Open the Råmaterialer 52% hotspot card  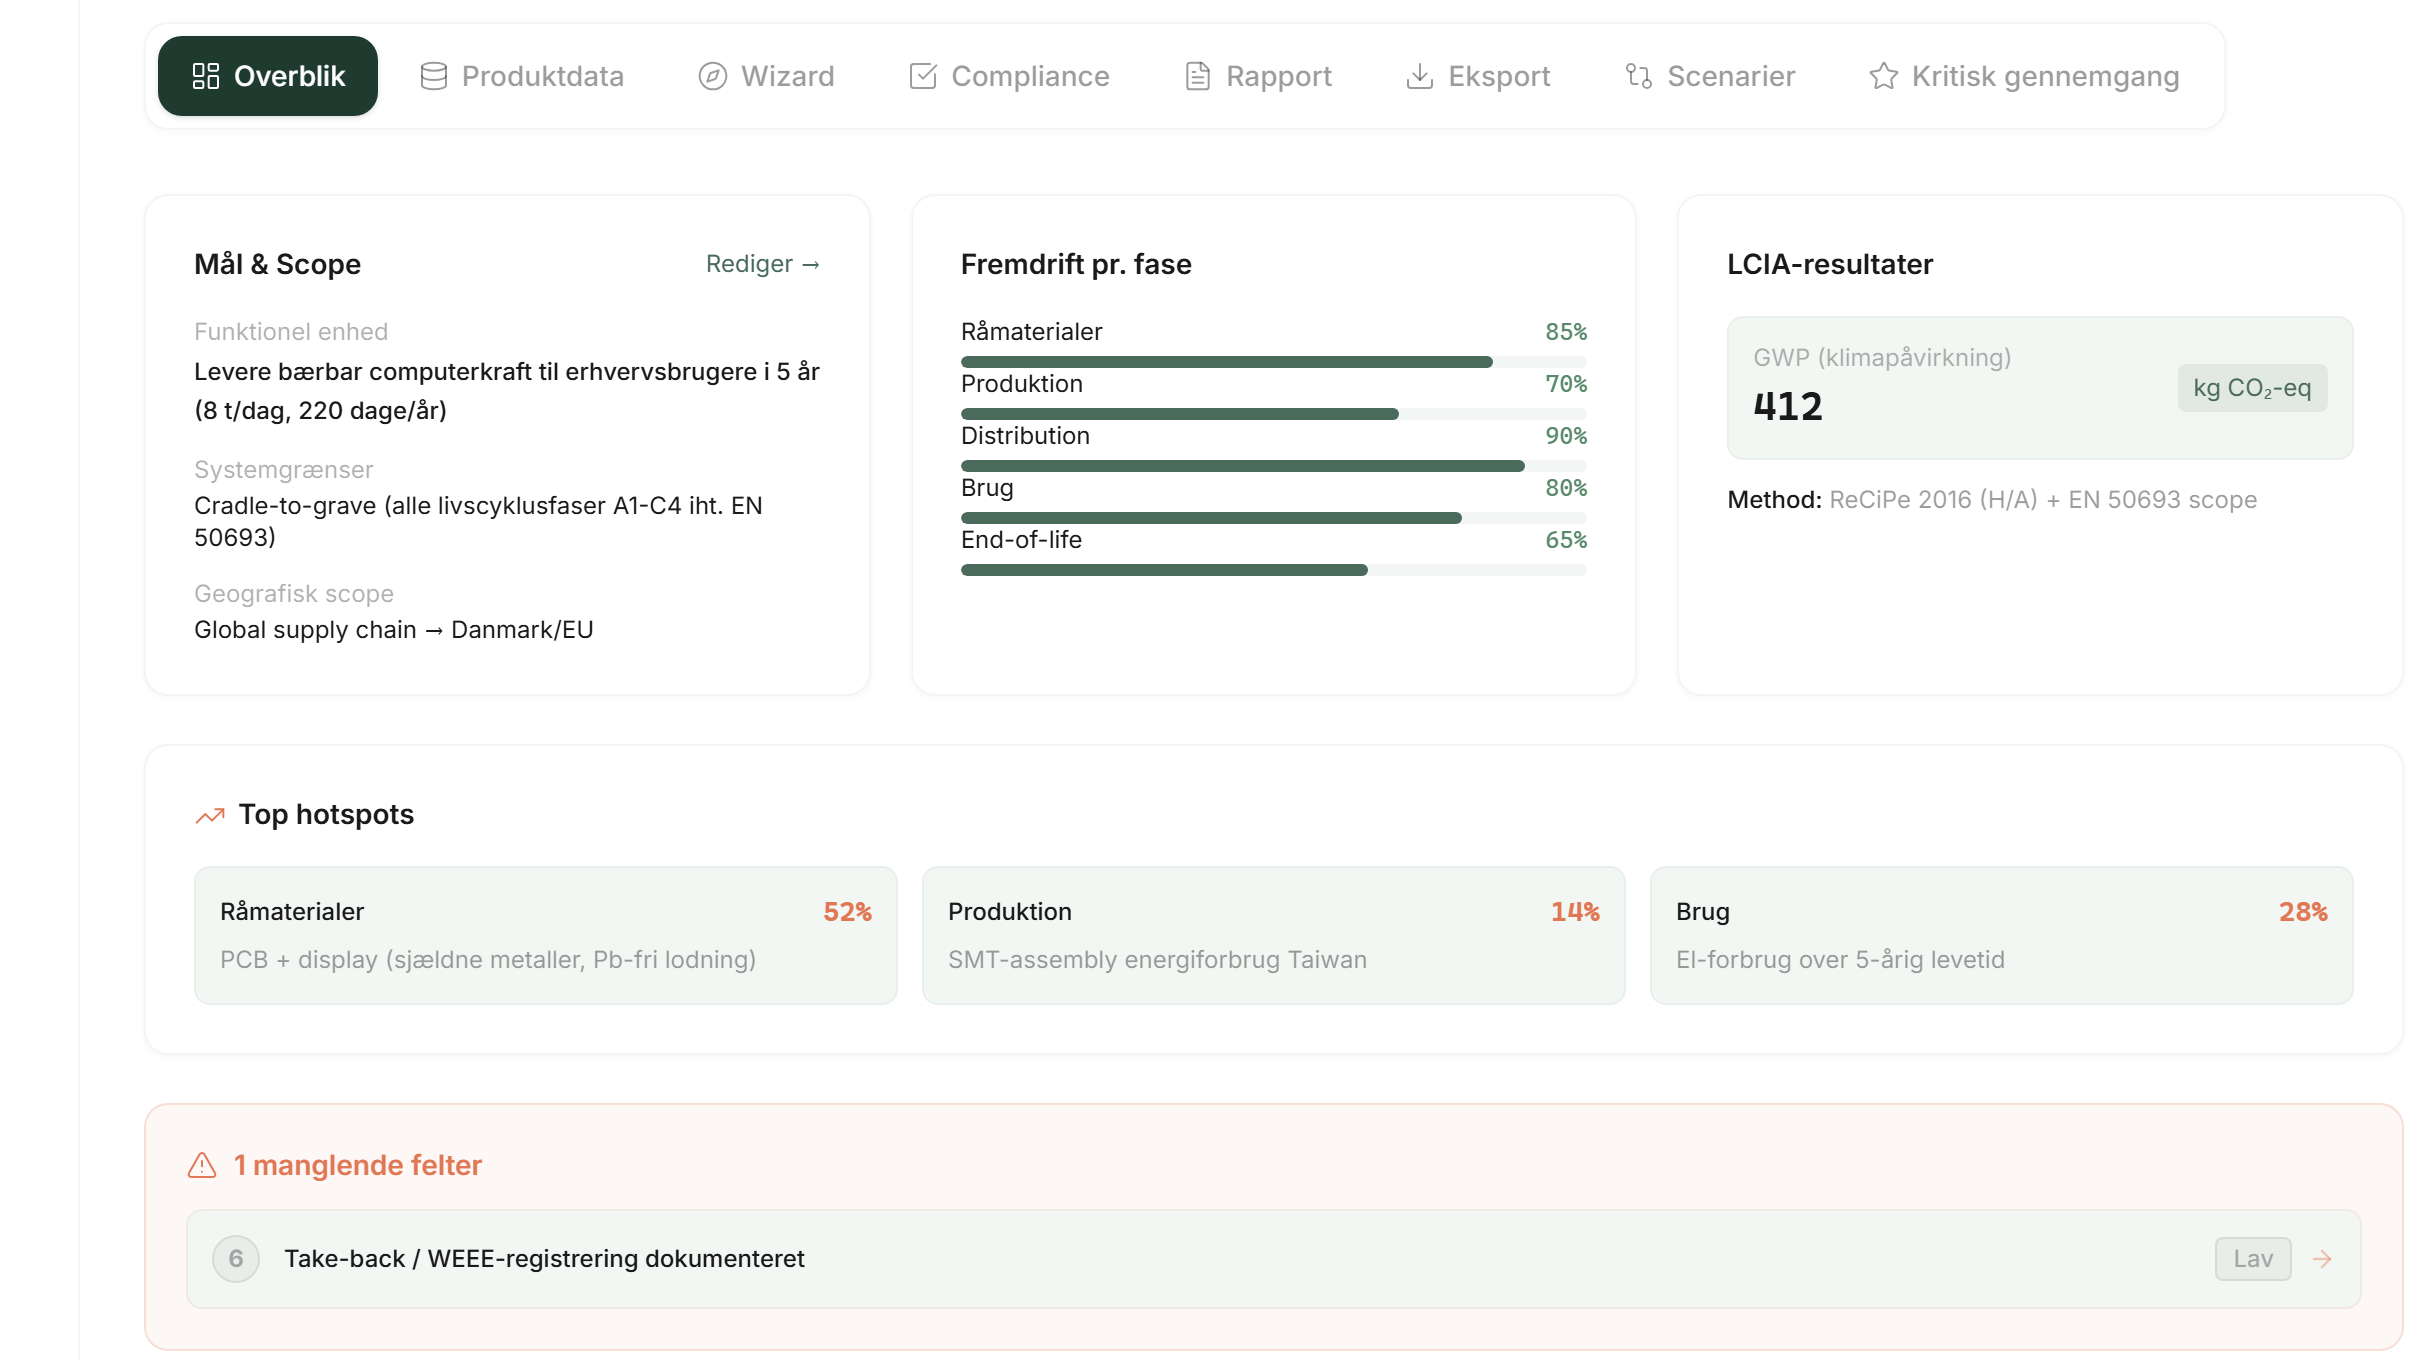546,935
